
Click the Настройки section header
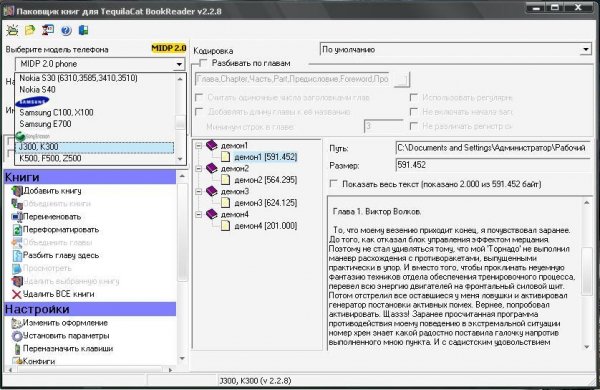pyautogui.click(x=90, y=309)
